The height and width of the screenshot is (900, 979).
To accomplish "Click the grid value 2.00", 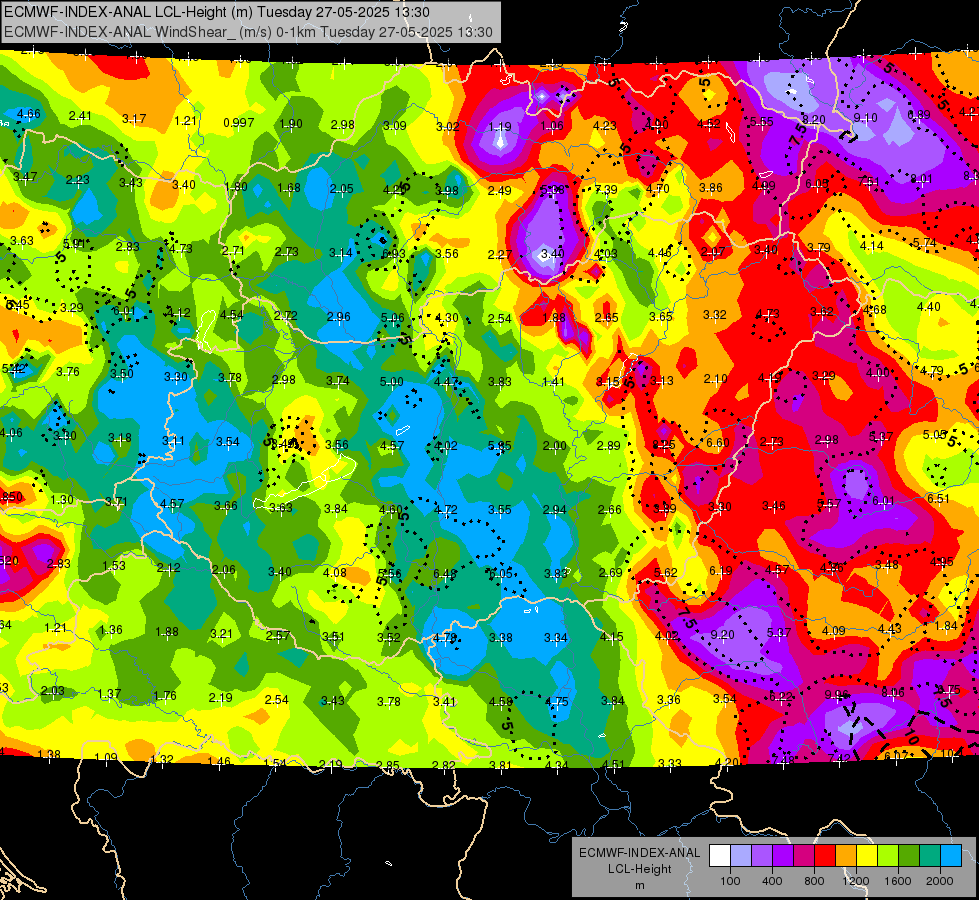I will [x=554, y=445].
